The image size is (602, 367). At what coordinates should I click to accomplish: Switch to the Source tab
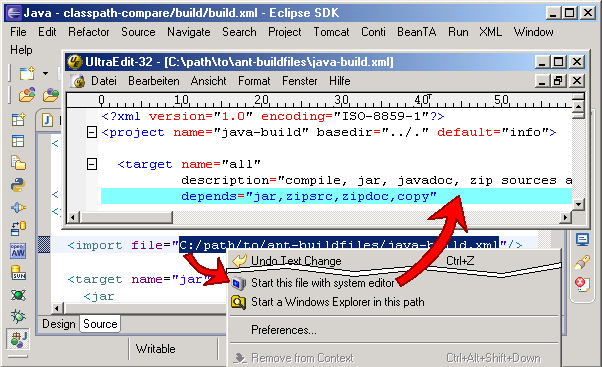pyautogui.click(x=100, y=324)
